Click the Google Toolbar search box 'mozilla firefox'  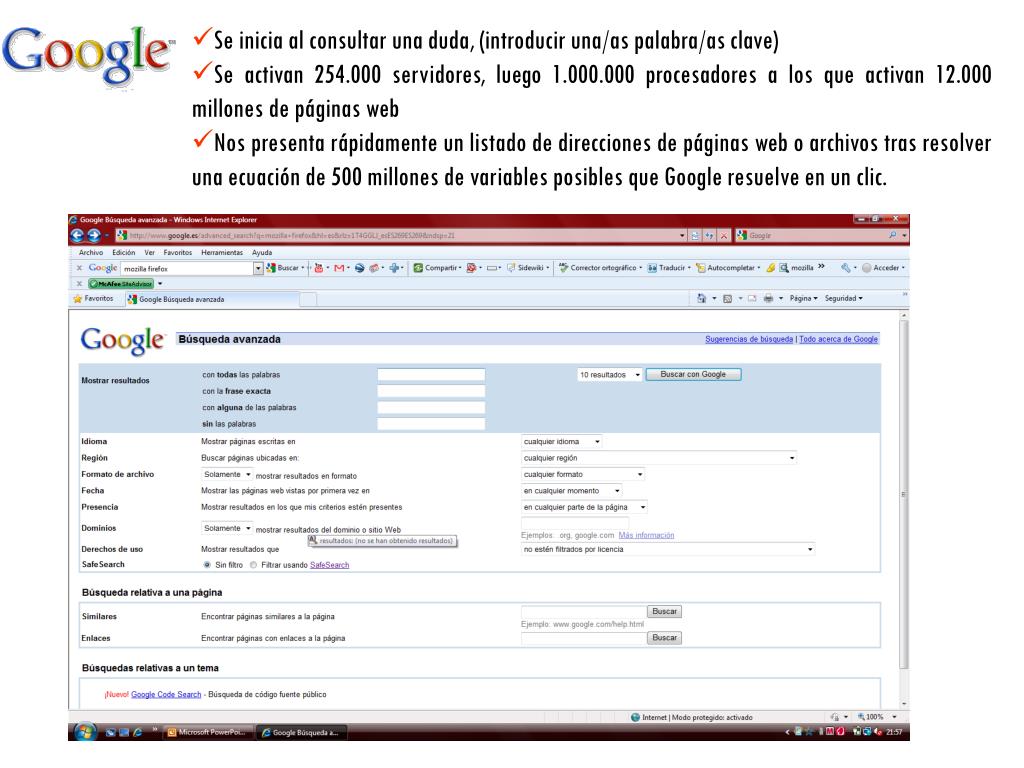187,268
